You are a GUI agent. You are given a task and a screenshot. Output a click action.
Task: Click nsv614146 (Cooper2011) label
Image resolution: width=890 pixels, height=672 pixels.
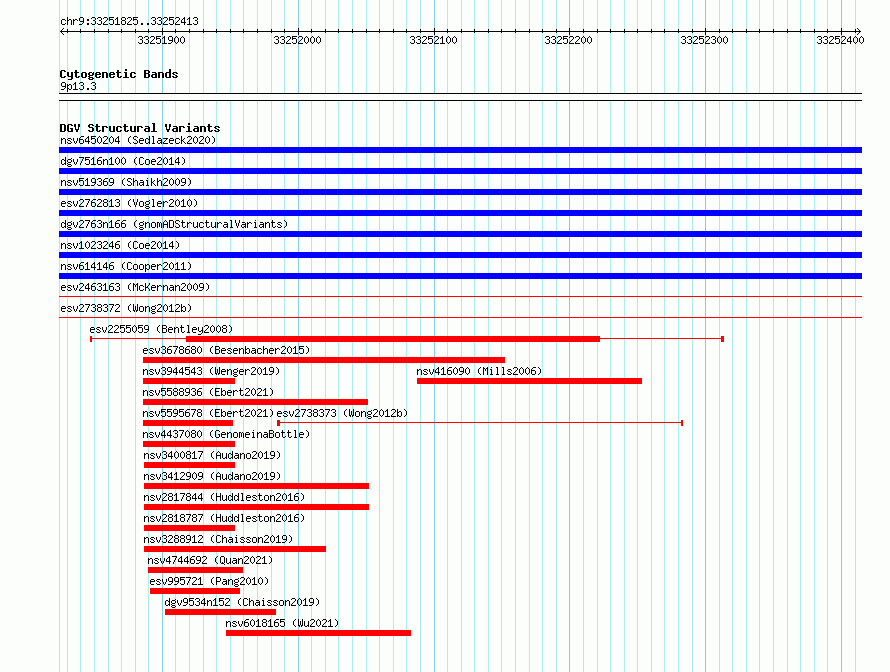pyautogui.click(x=126, y=266)
